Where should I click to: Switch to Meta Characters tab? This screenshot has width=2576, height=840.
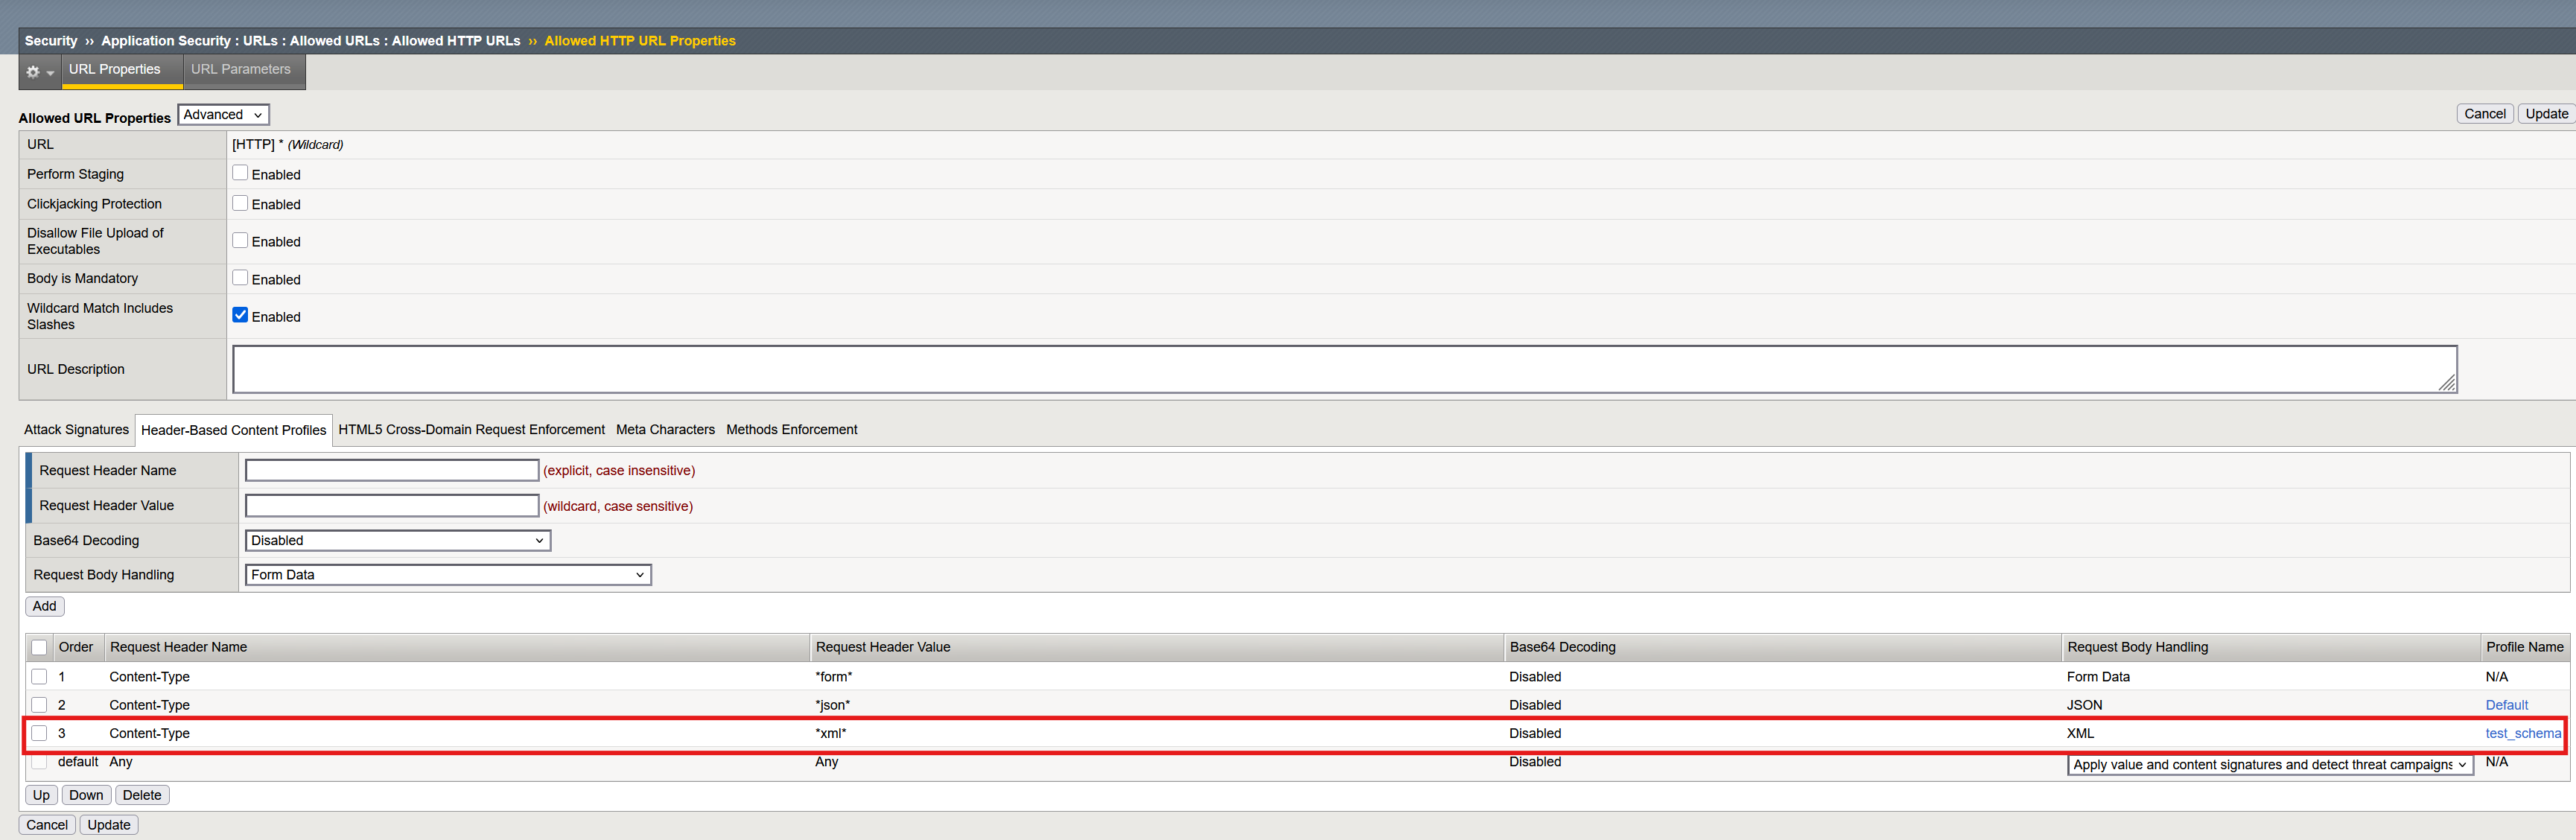click(665, 430)
